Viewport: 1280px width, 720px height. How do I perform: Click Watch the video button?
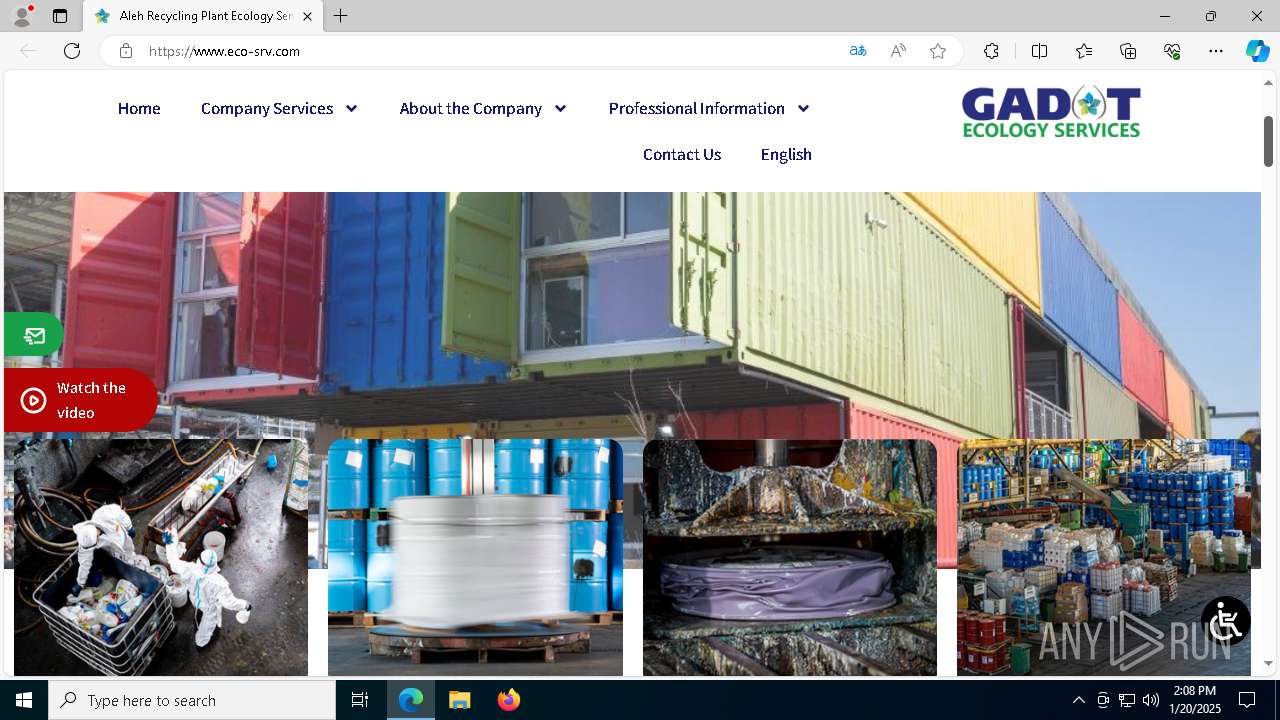80,400
